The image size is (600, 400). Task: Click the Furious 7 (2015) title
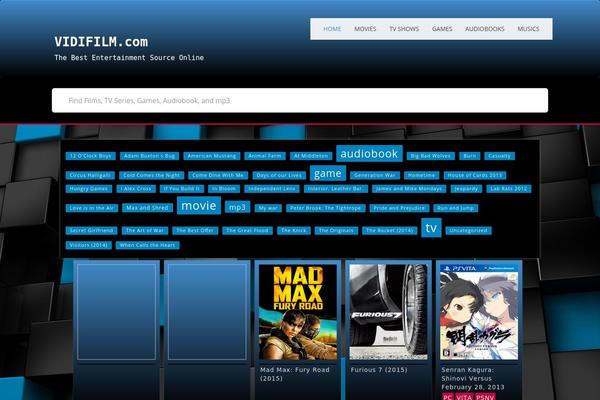[x=379, y=370]
